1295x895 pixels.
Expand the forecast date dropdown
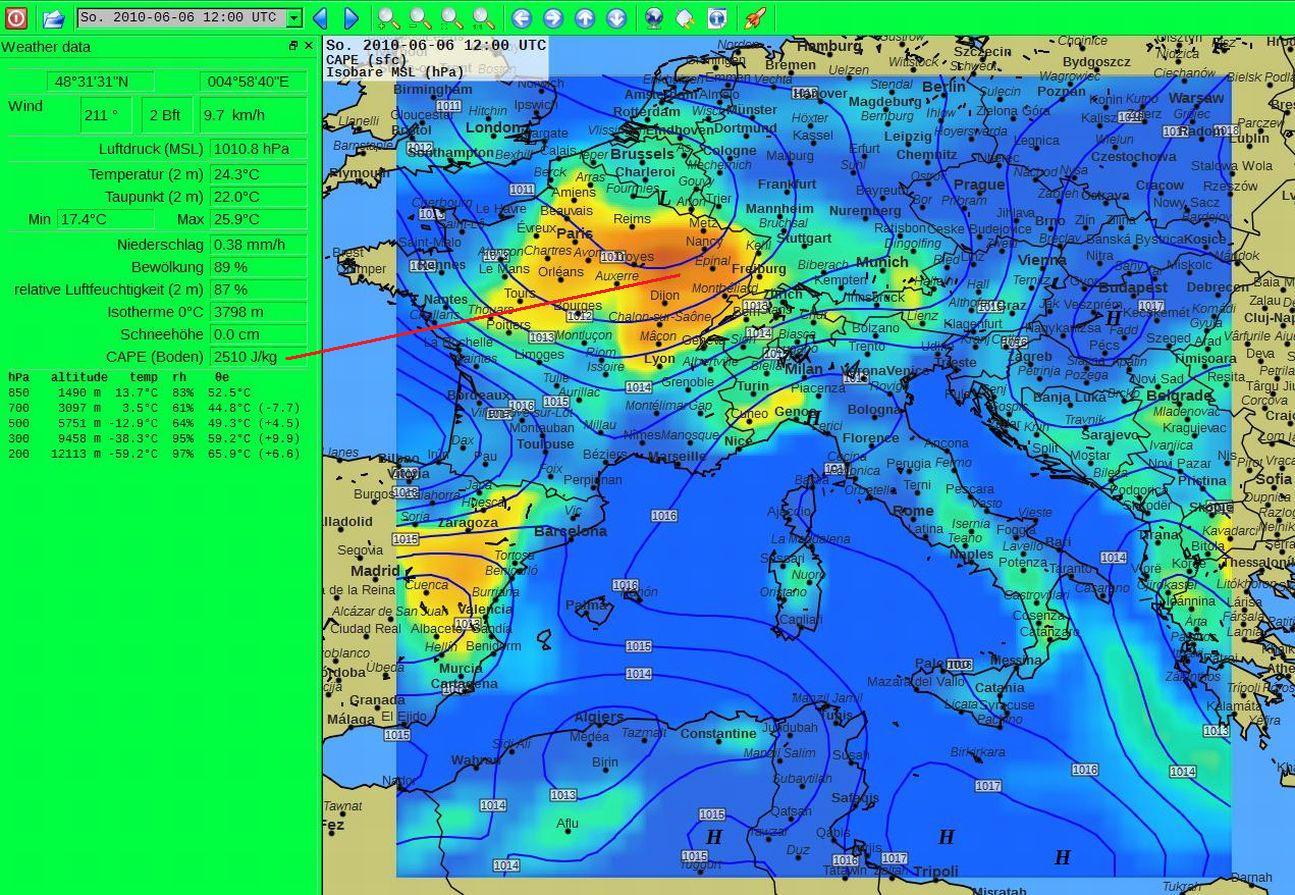(x=293, y=18)
